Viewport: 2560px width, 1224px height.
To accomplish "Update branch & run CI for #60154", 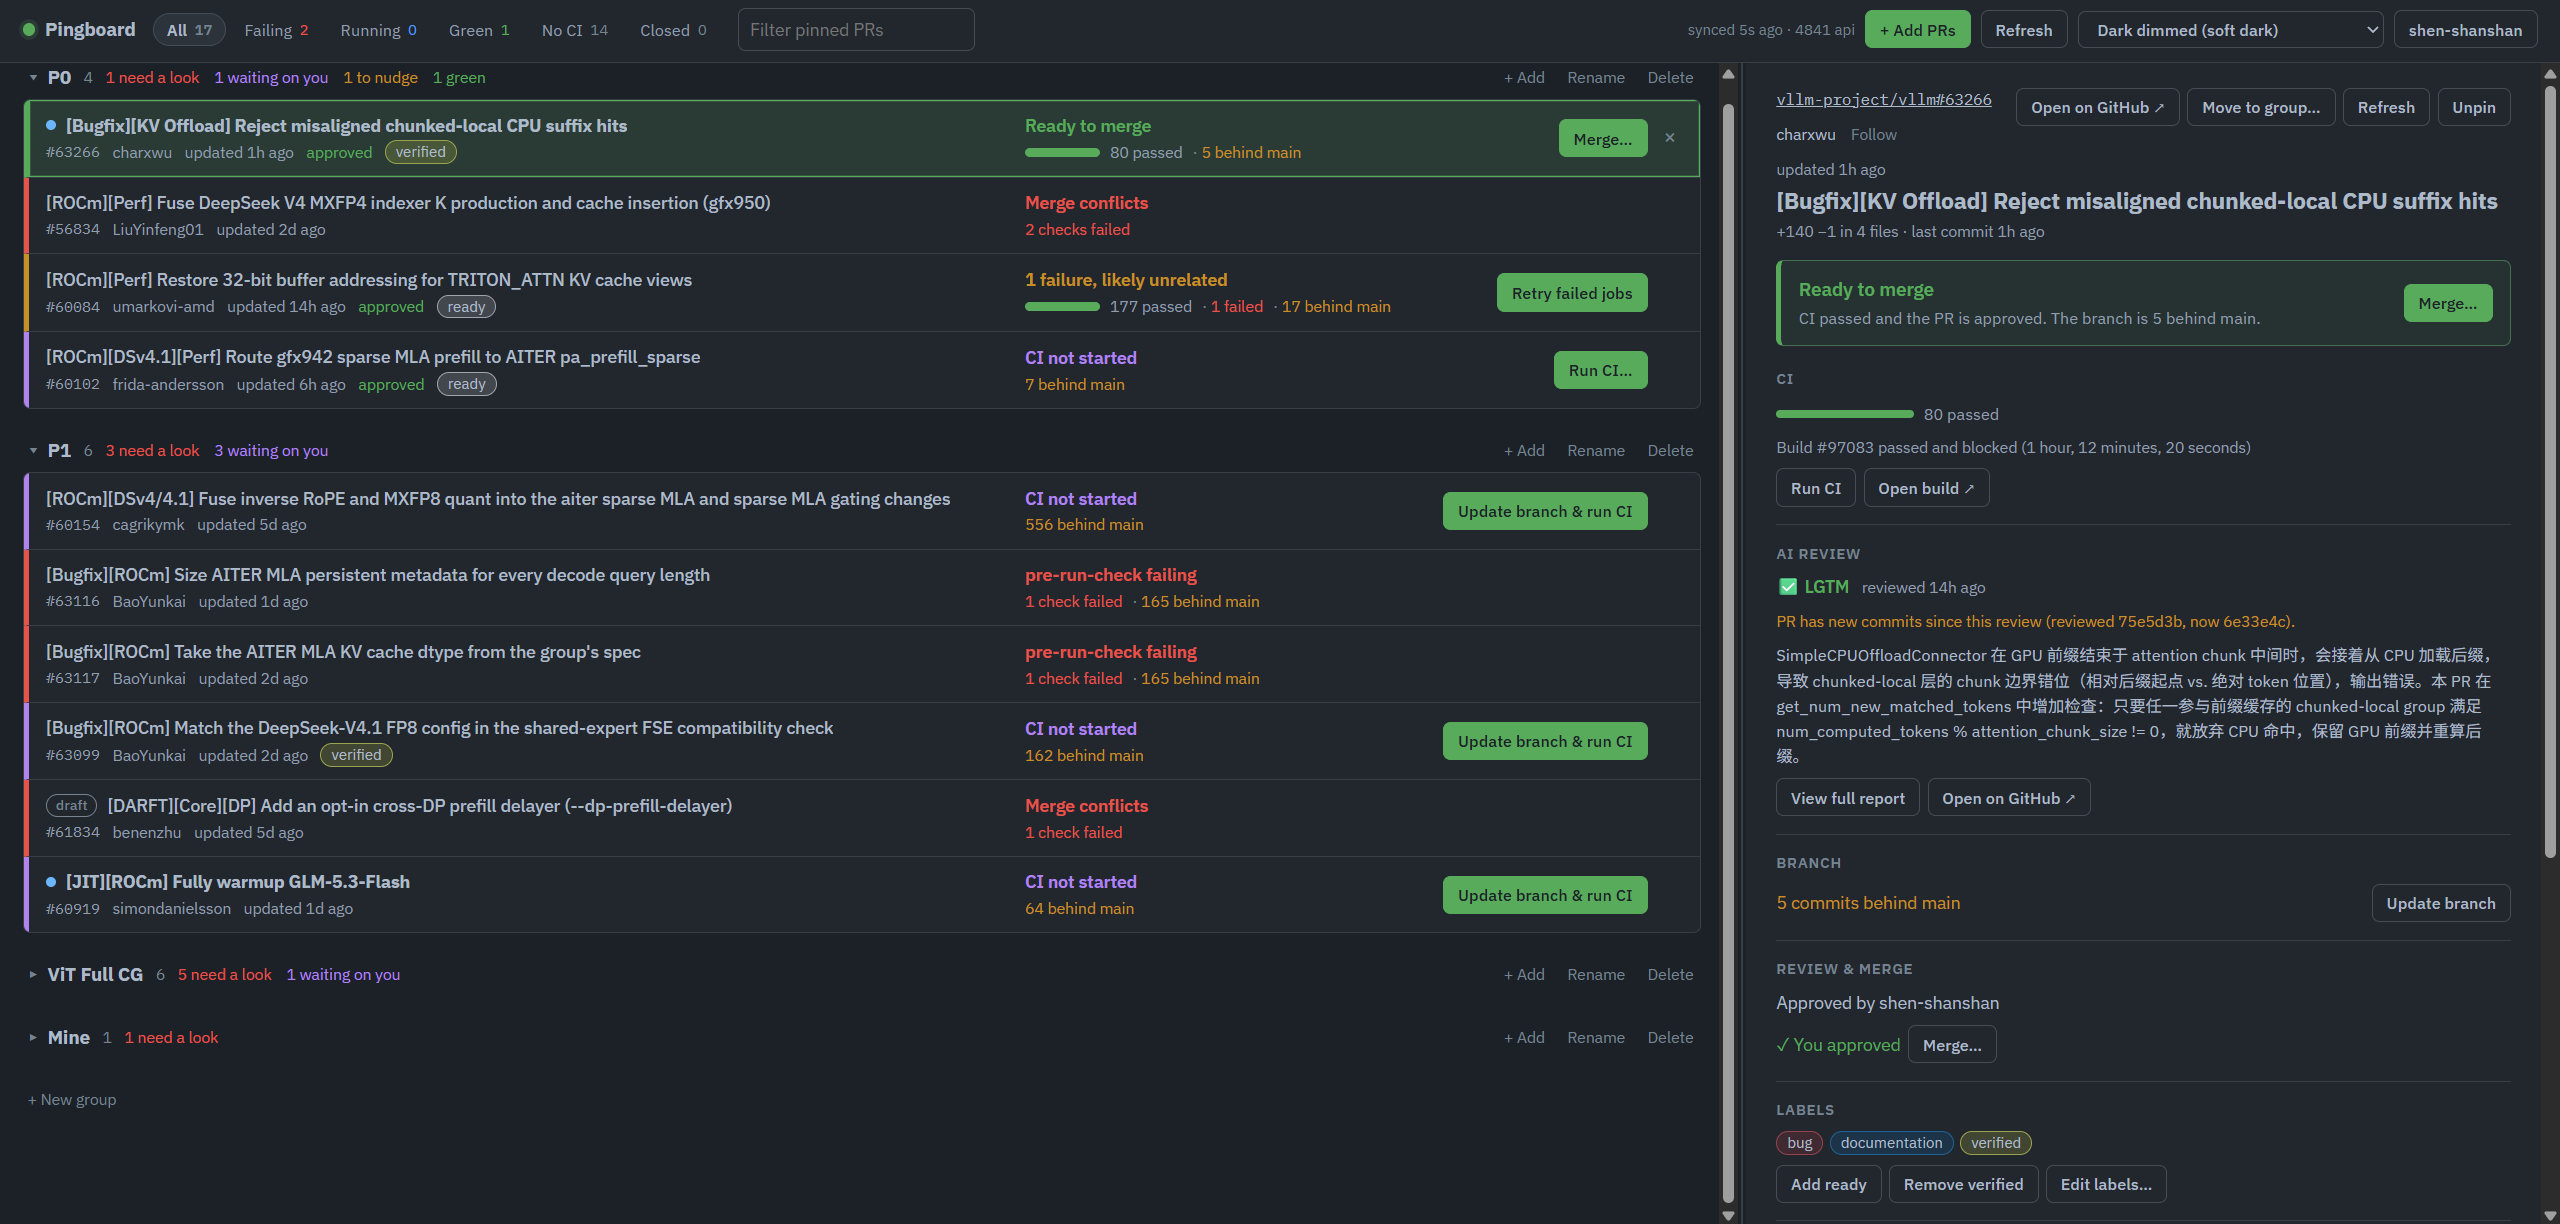I will tap(1544, 511).
